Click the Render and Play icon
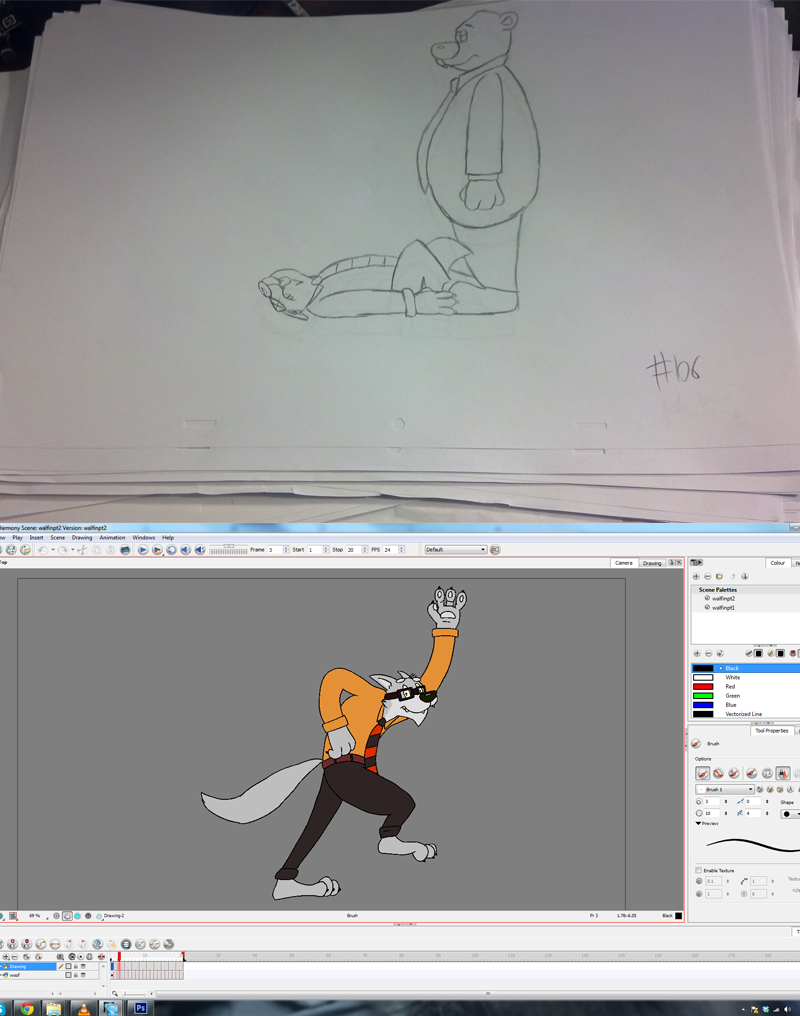The height and width of the screenshot is (1016, 800). click(x=157, y=550)
